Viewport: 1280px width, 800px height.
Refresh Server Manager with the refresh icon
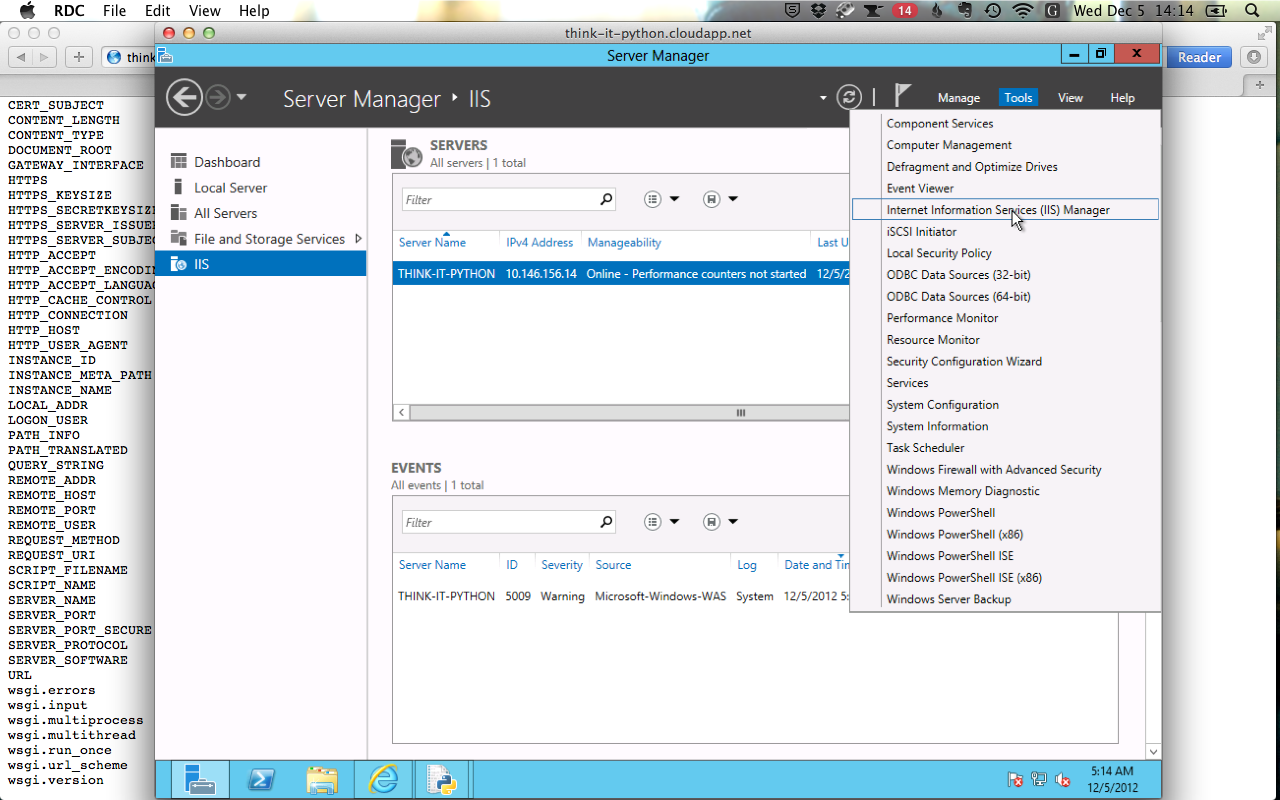pos(849,97)
